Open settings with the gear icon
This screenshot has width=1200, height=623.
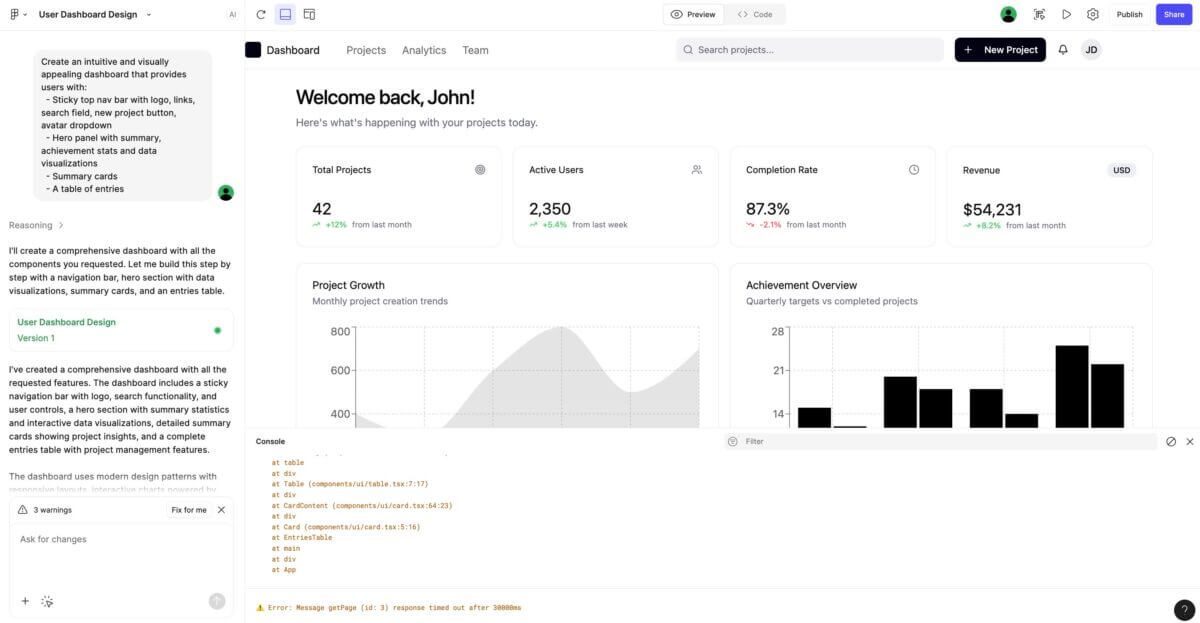[x=1093, y=14]
